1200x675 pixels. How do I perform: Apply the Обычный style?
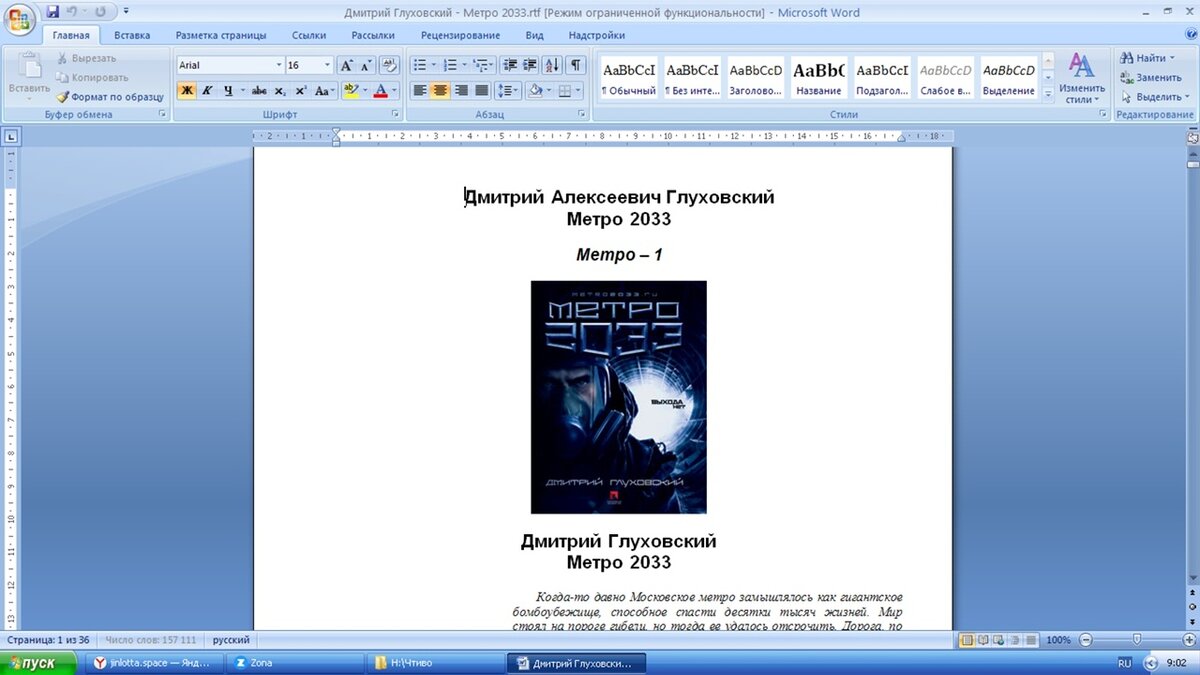[x=629, y=77]
